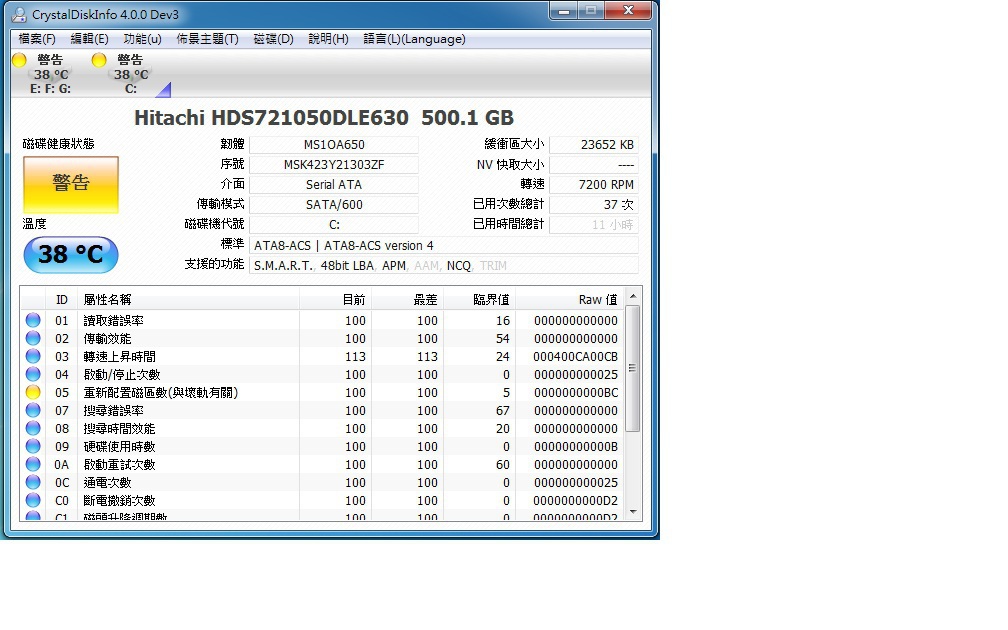The image size is (1008, 630).
Task: Open the 說明(H) menu
Action: pyautogui.click(x=328, y=39)
